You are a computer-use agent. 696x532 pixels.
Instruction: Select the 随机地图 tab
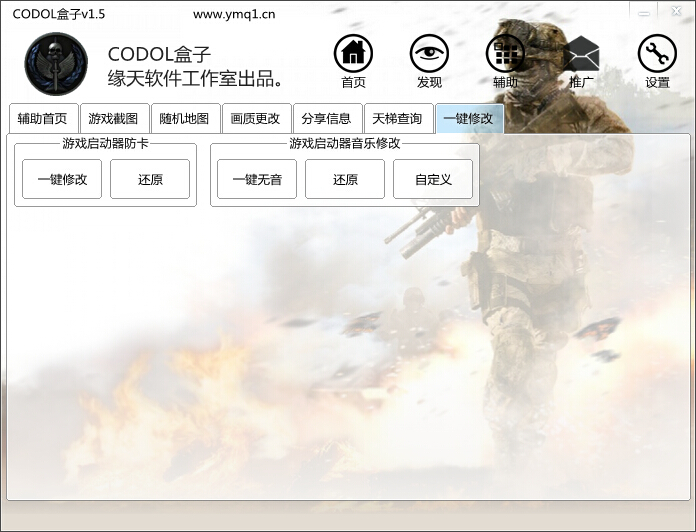tap(184, 119)
